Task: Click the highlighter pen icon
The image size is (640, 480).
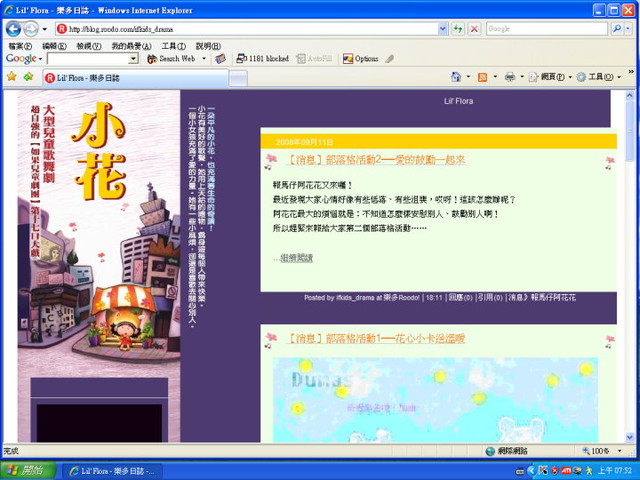Action: 389,59
